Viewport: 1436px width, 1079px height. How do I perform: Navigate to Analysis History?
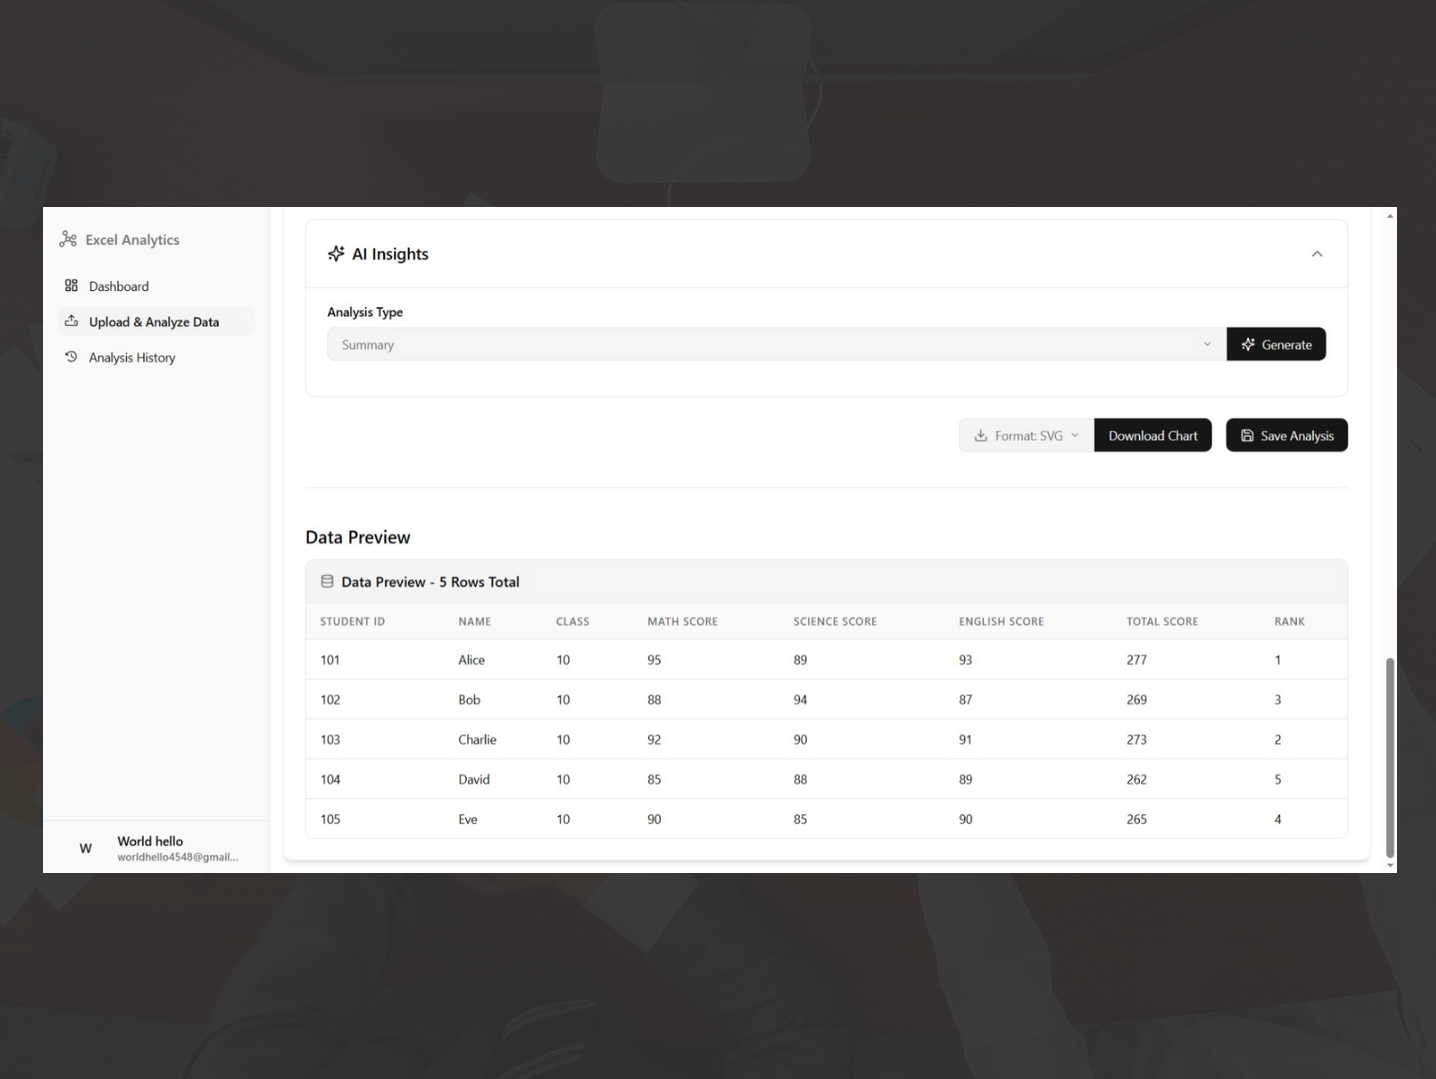pos(131,357)
